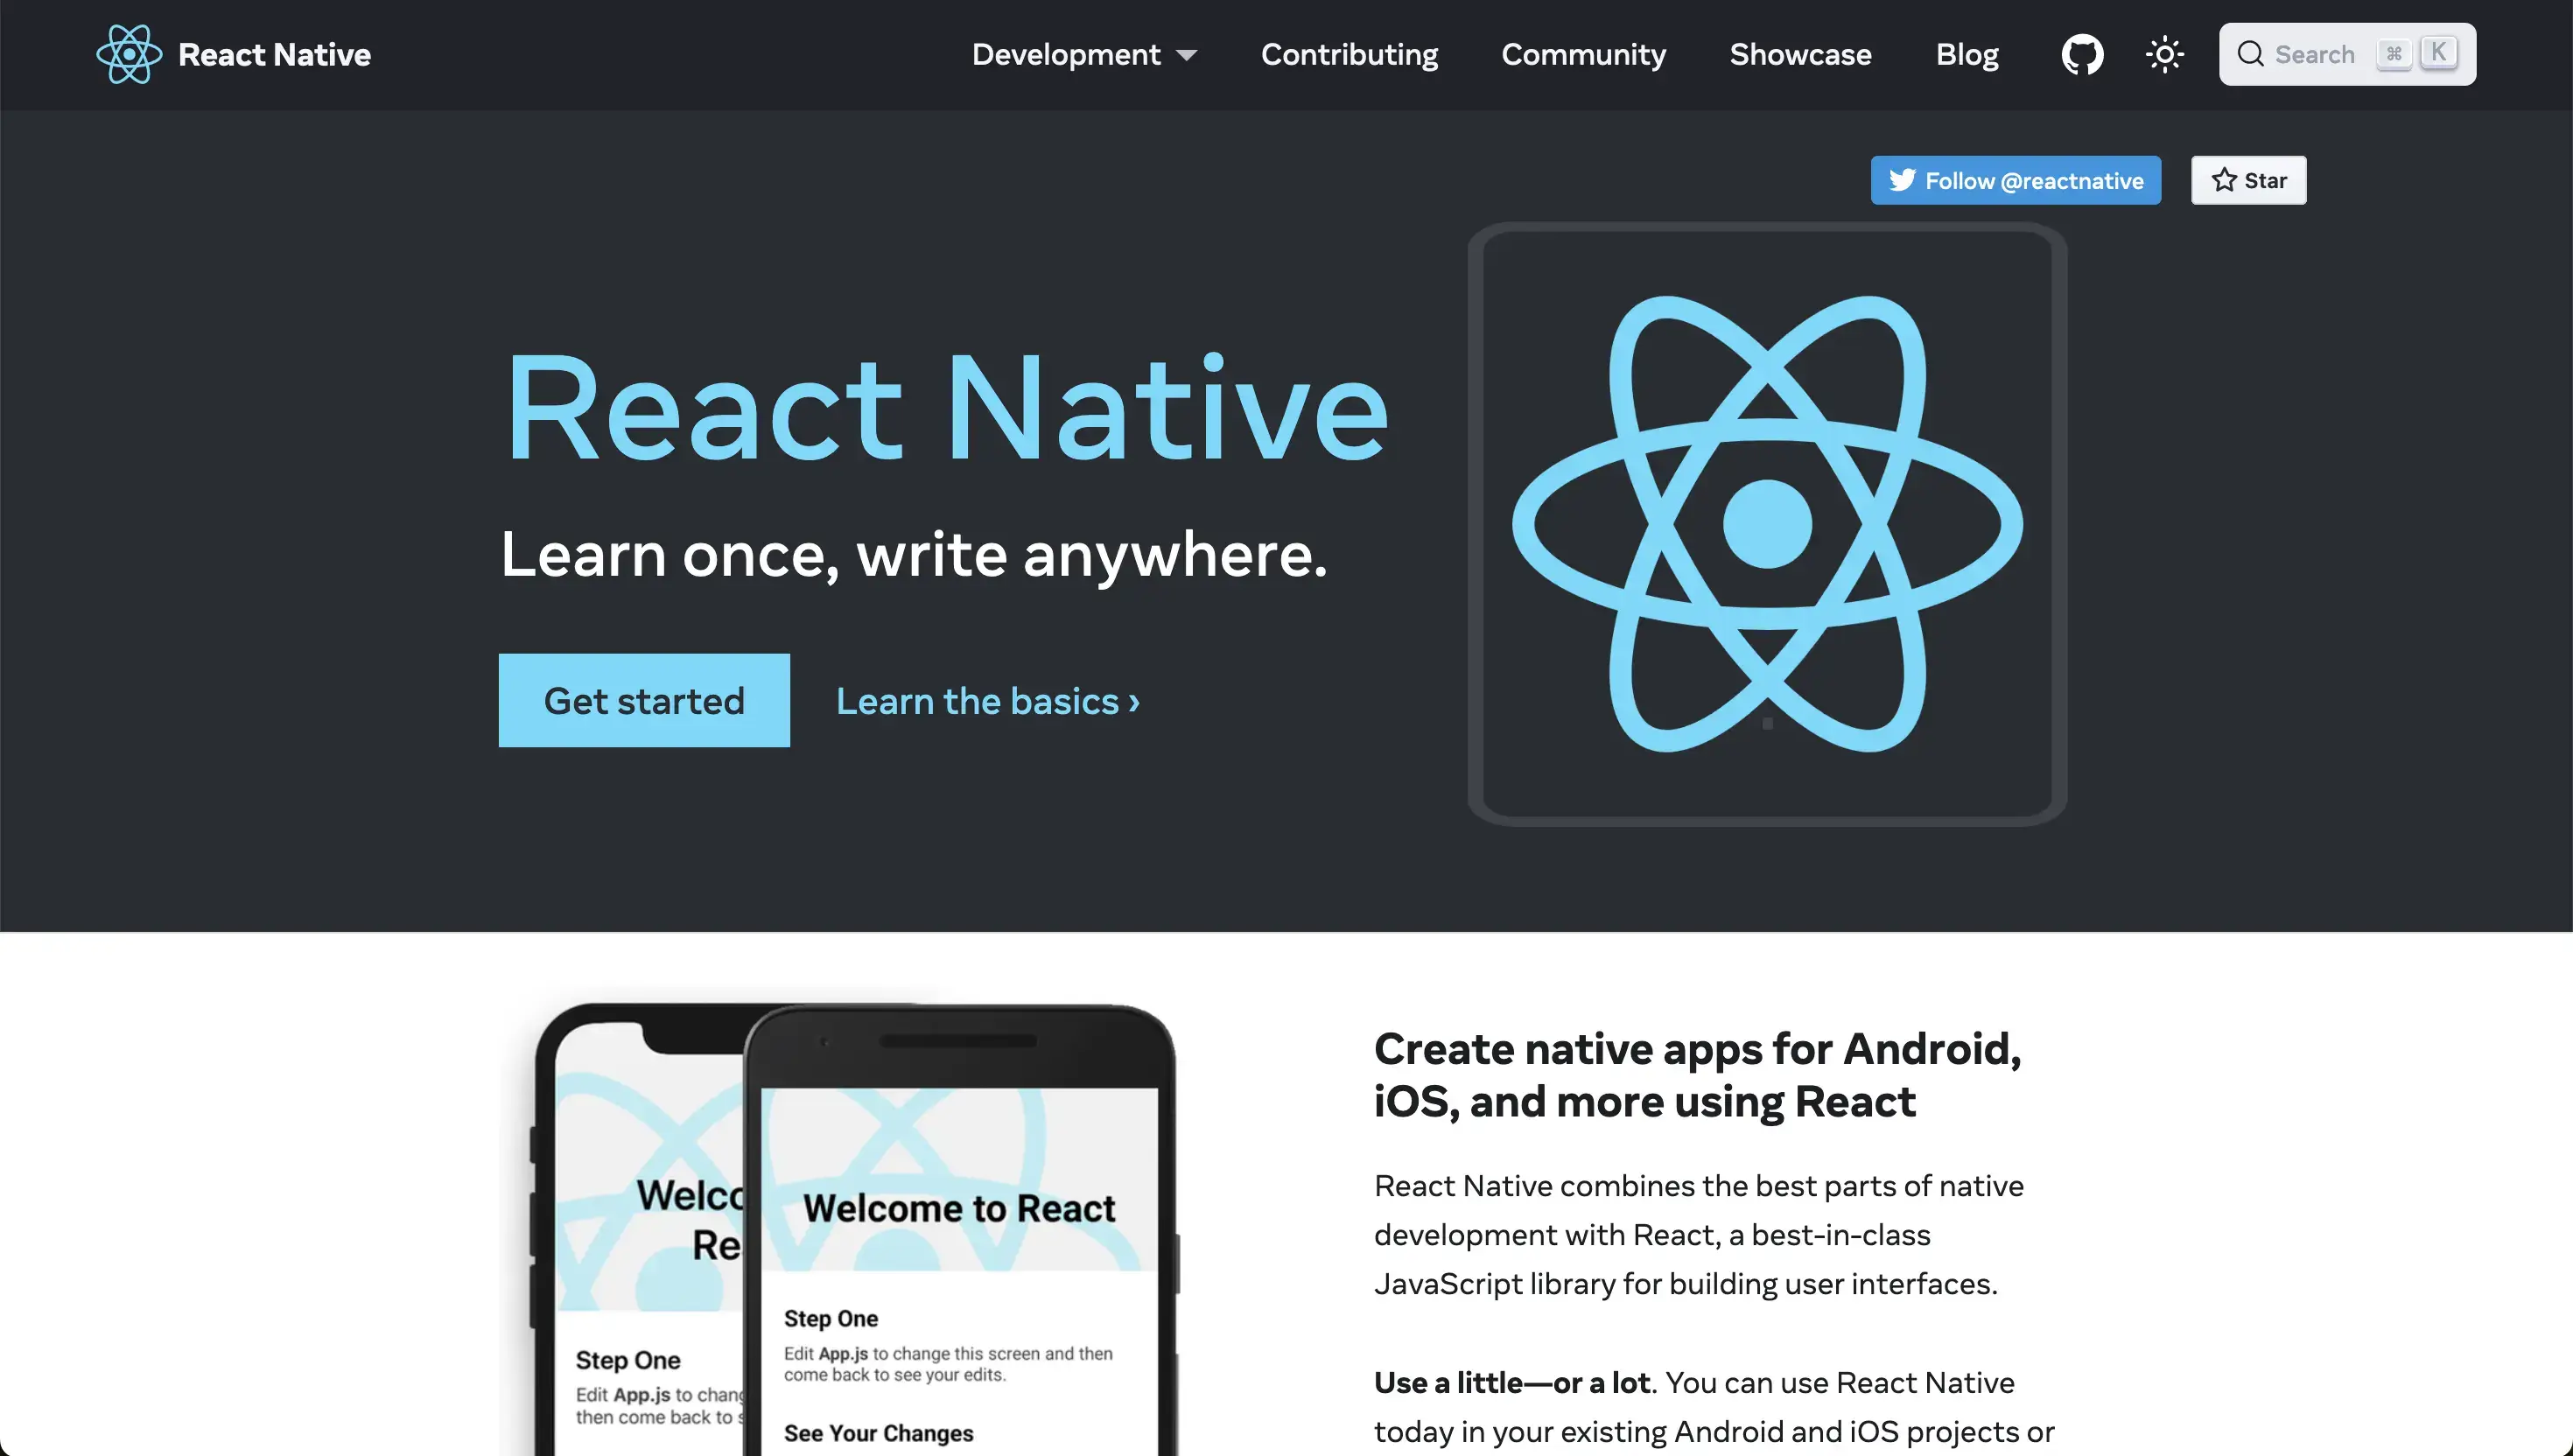
Task: Click the Android phone Welcome to React mockup
Action: pos(960,1230)
